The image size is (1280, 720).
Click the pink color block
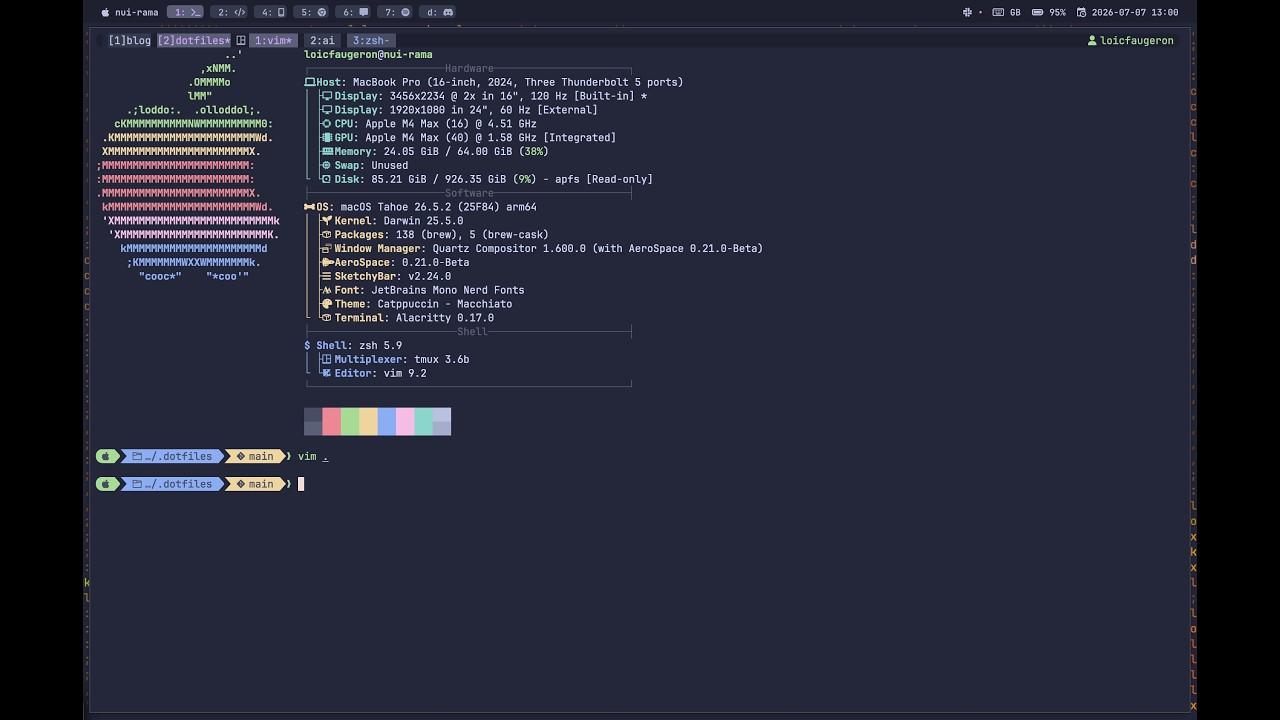[405, 421]
